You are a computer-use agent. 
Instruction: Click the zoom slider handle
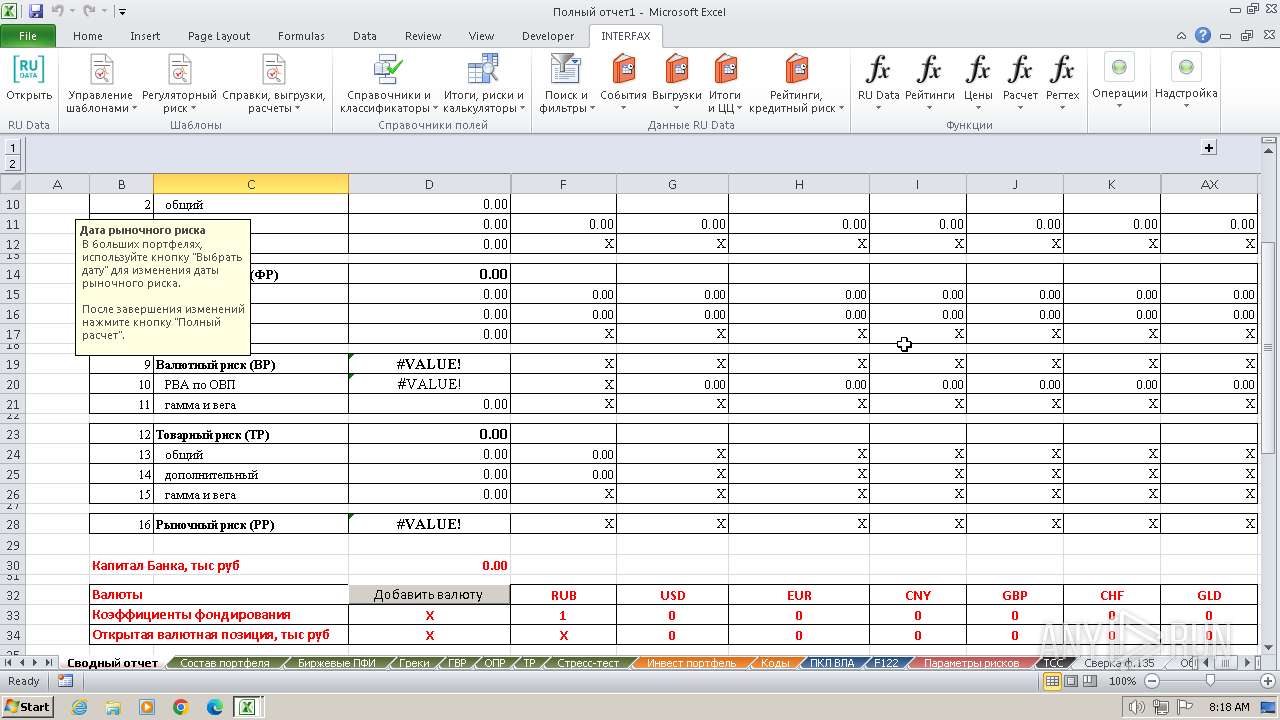click(1210, 681)
